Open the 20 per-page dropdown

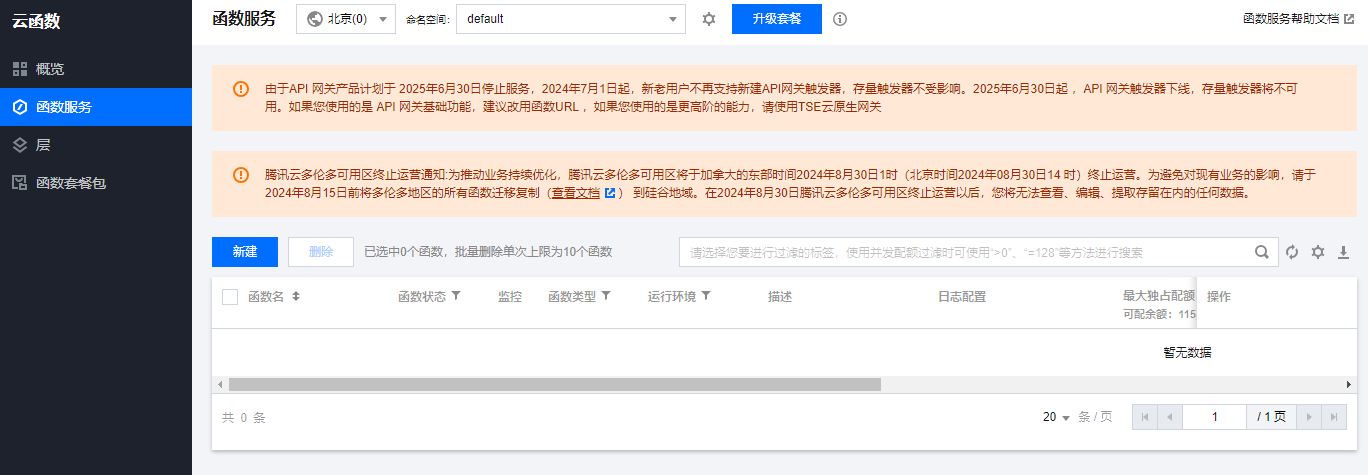click(1056, 417)
